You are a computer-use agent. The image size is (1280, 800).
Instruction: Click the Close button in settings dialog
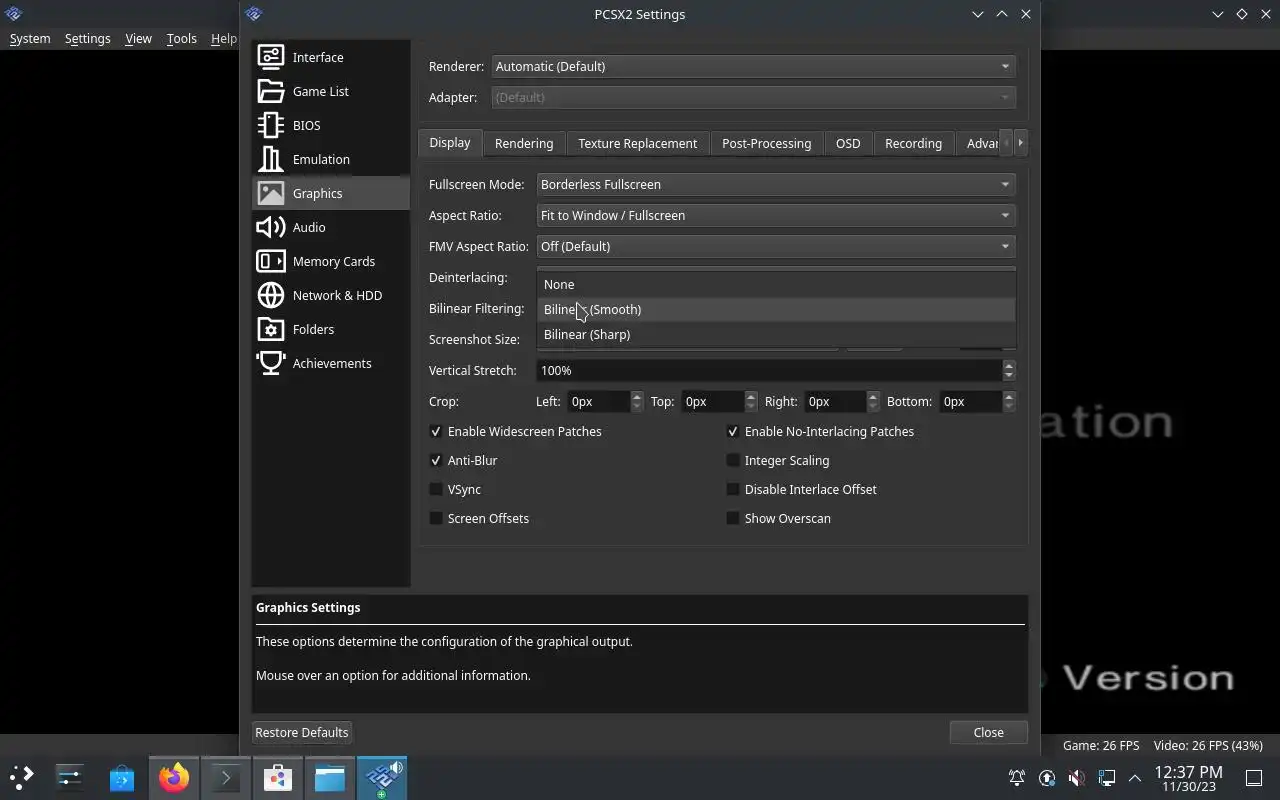989,732
